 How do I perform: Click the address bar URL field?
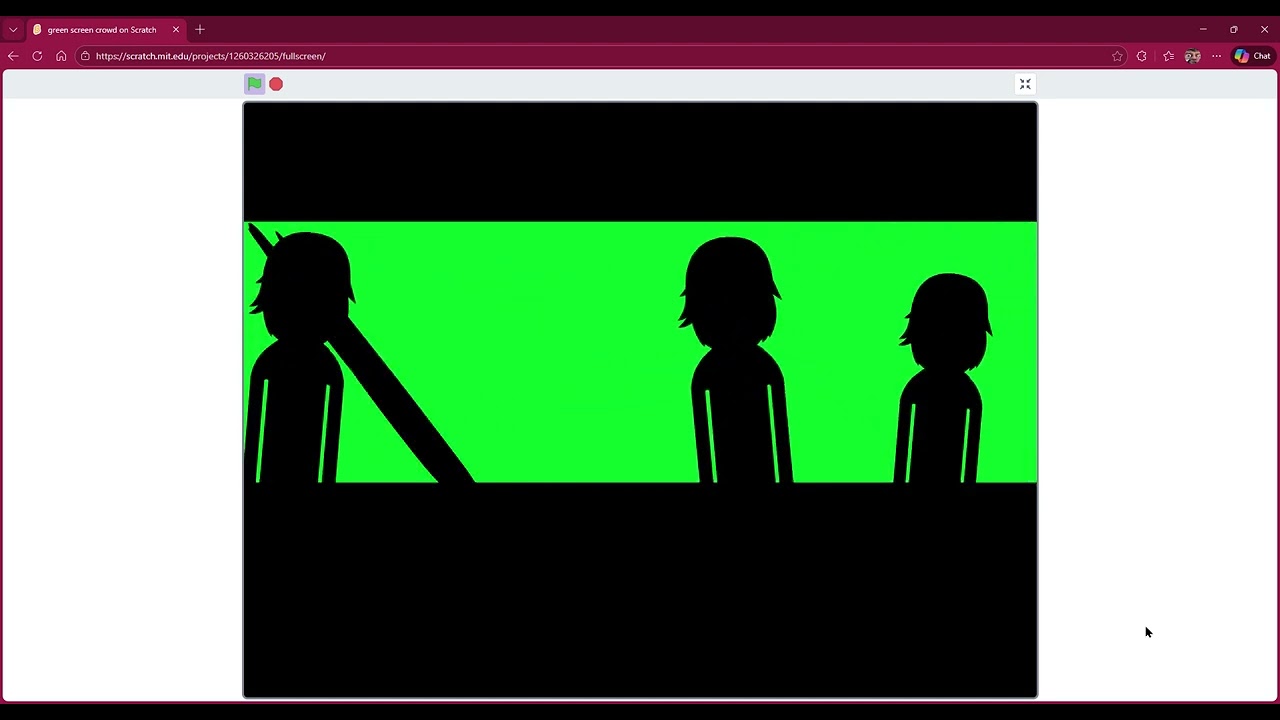click(600, 56)
